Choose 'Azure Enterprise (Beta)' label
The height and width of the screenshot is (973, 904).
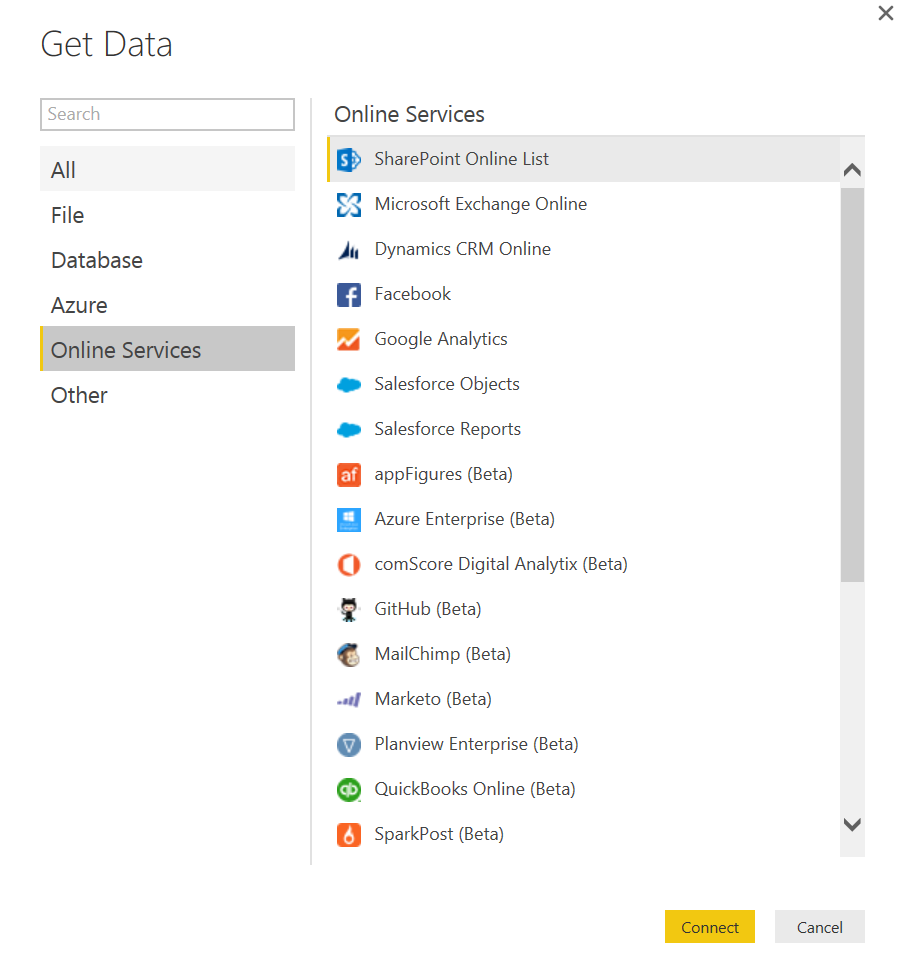click(465, 519)
